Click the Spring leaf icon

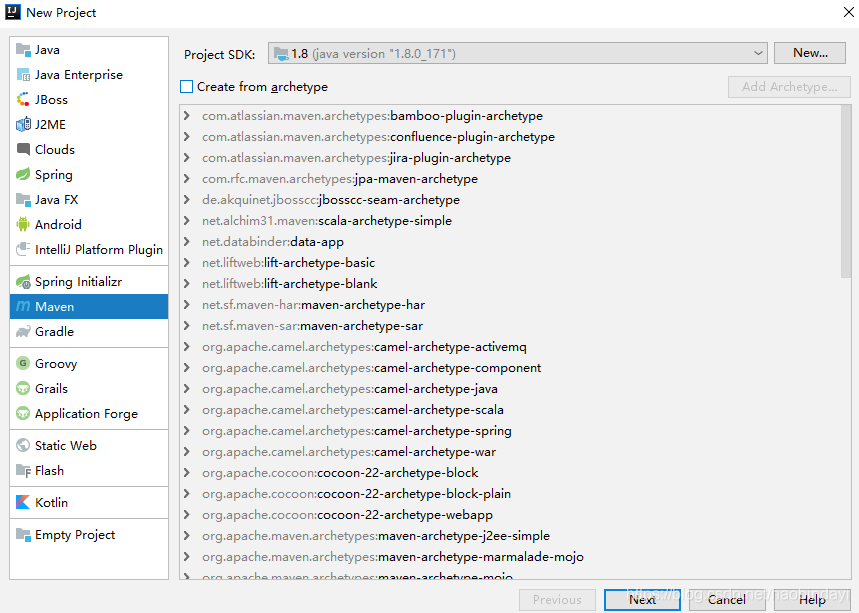pos(23,175)
